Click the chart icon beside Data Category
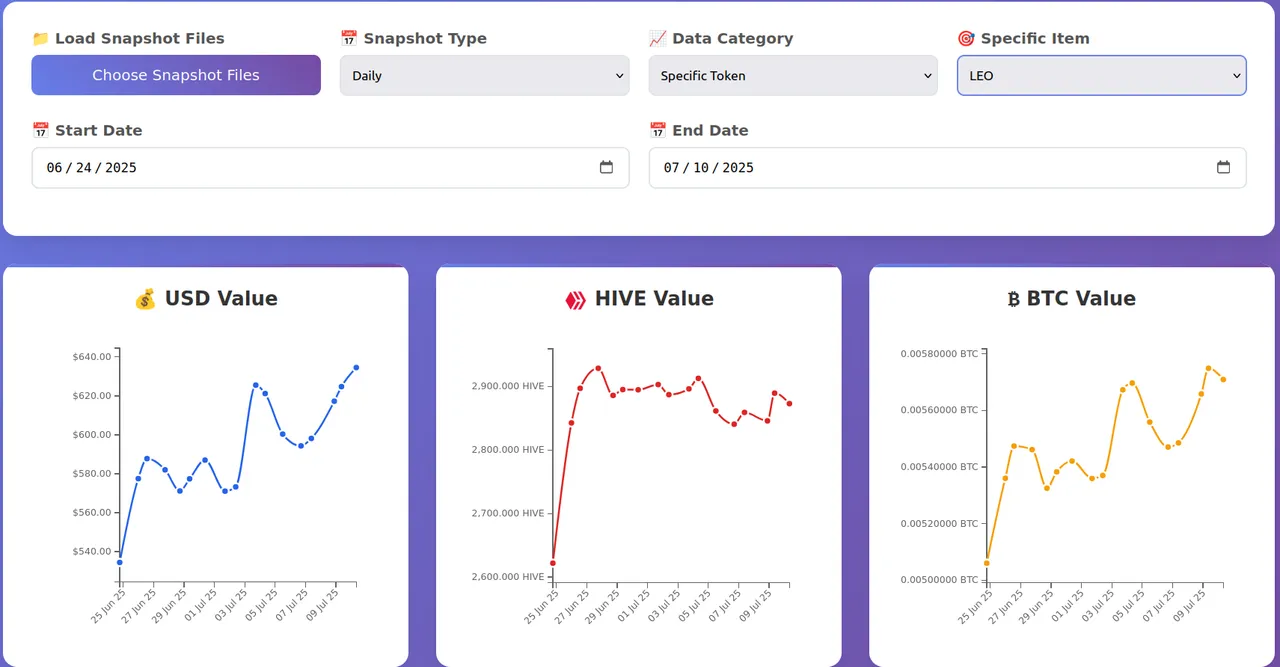 (657, 39)
